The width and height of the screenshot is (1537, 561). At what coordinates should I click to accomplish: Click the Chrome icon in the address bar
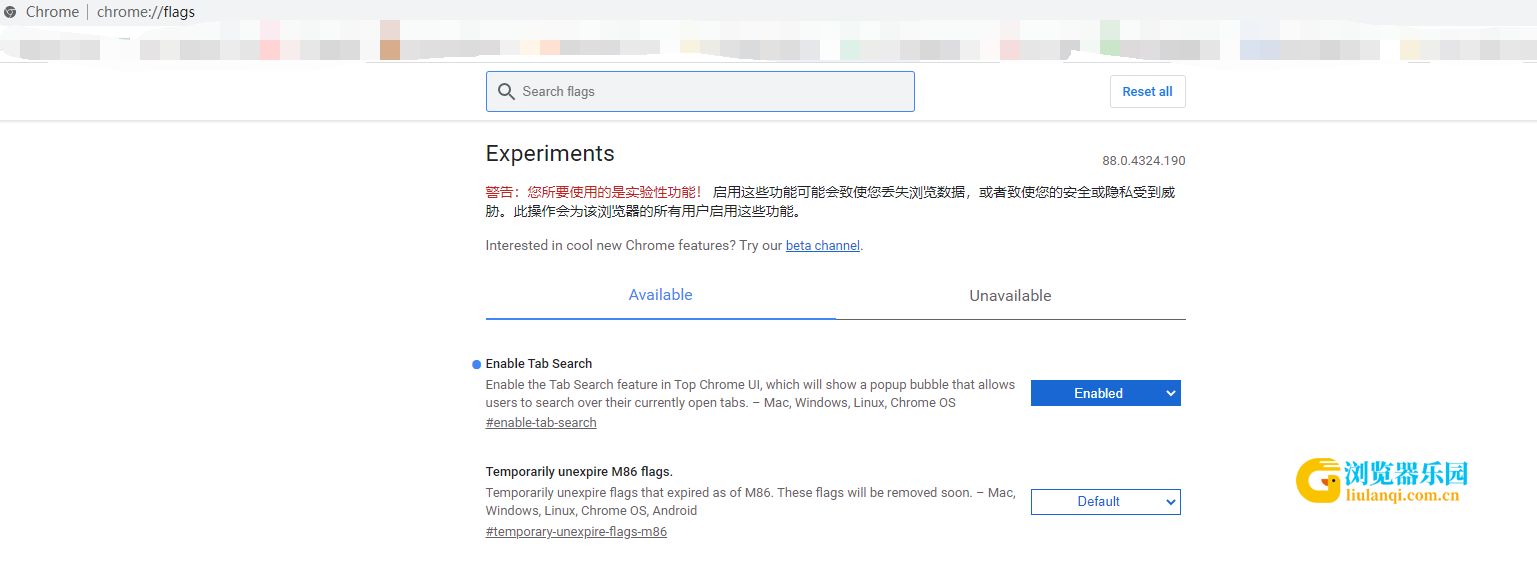[x=10, y=12]
